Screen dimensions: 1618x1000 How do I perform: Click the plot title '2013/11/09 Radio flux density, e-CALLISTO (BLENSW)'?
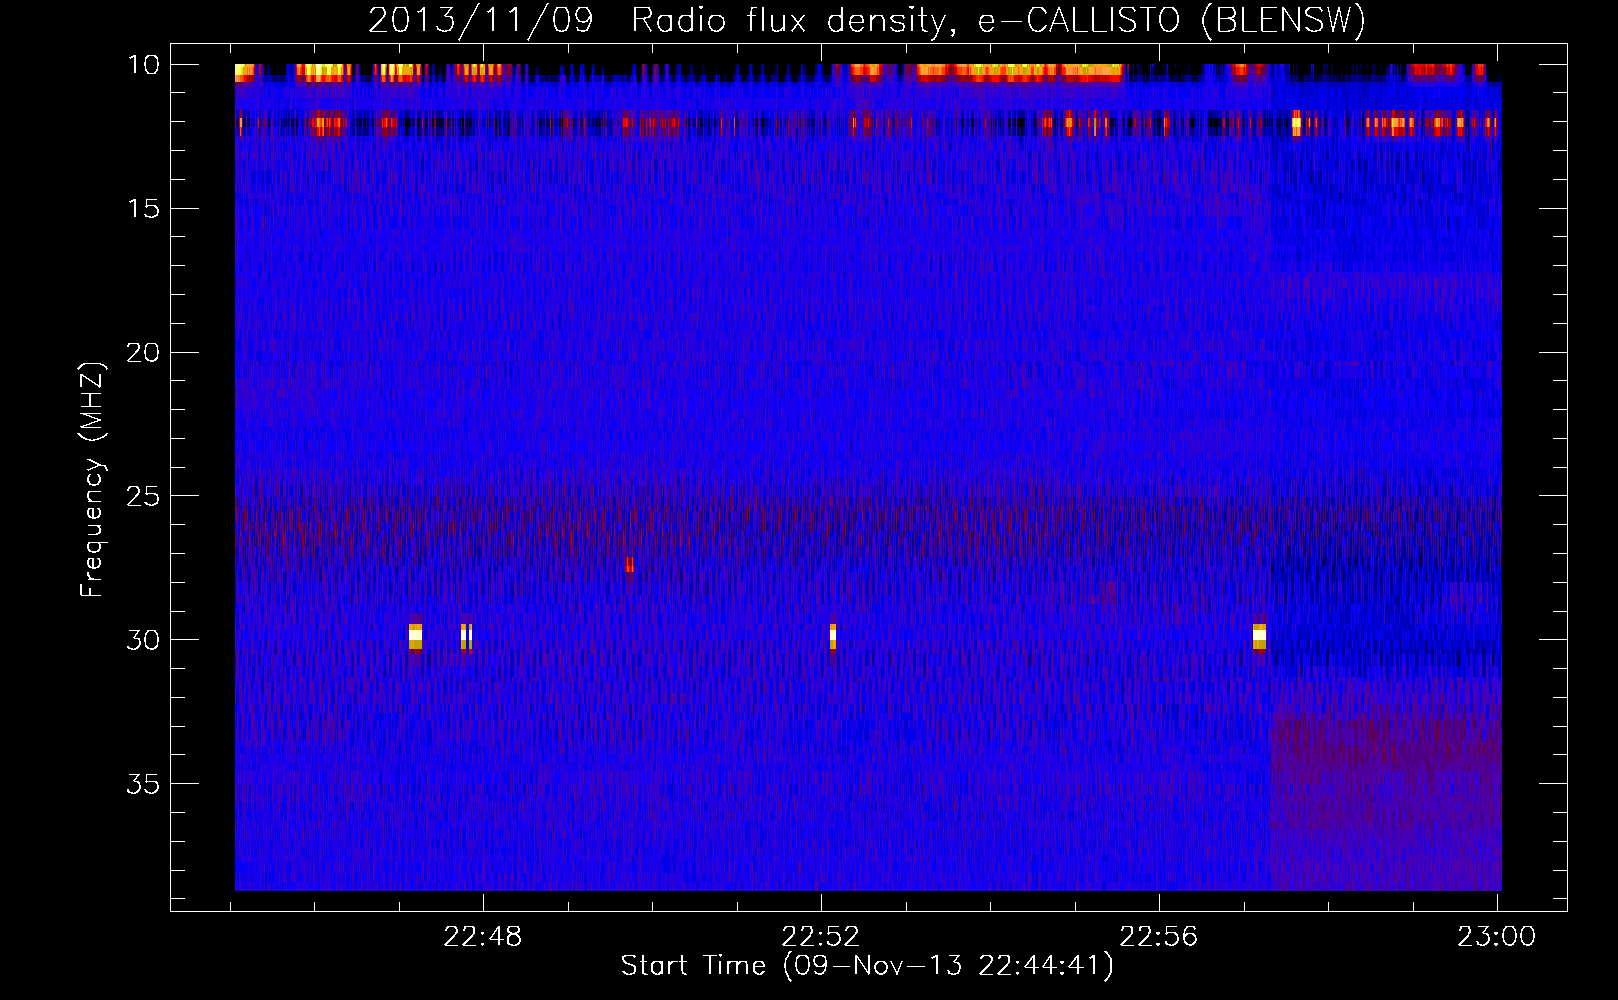(867, 20)
